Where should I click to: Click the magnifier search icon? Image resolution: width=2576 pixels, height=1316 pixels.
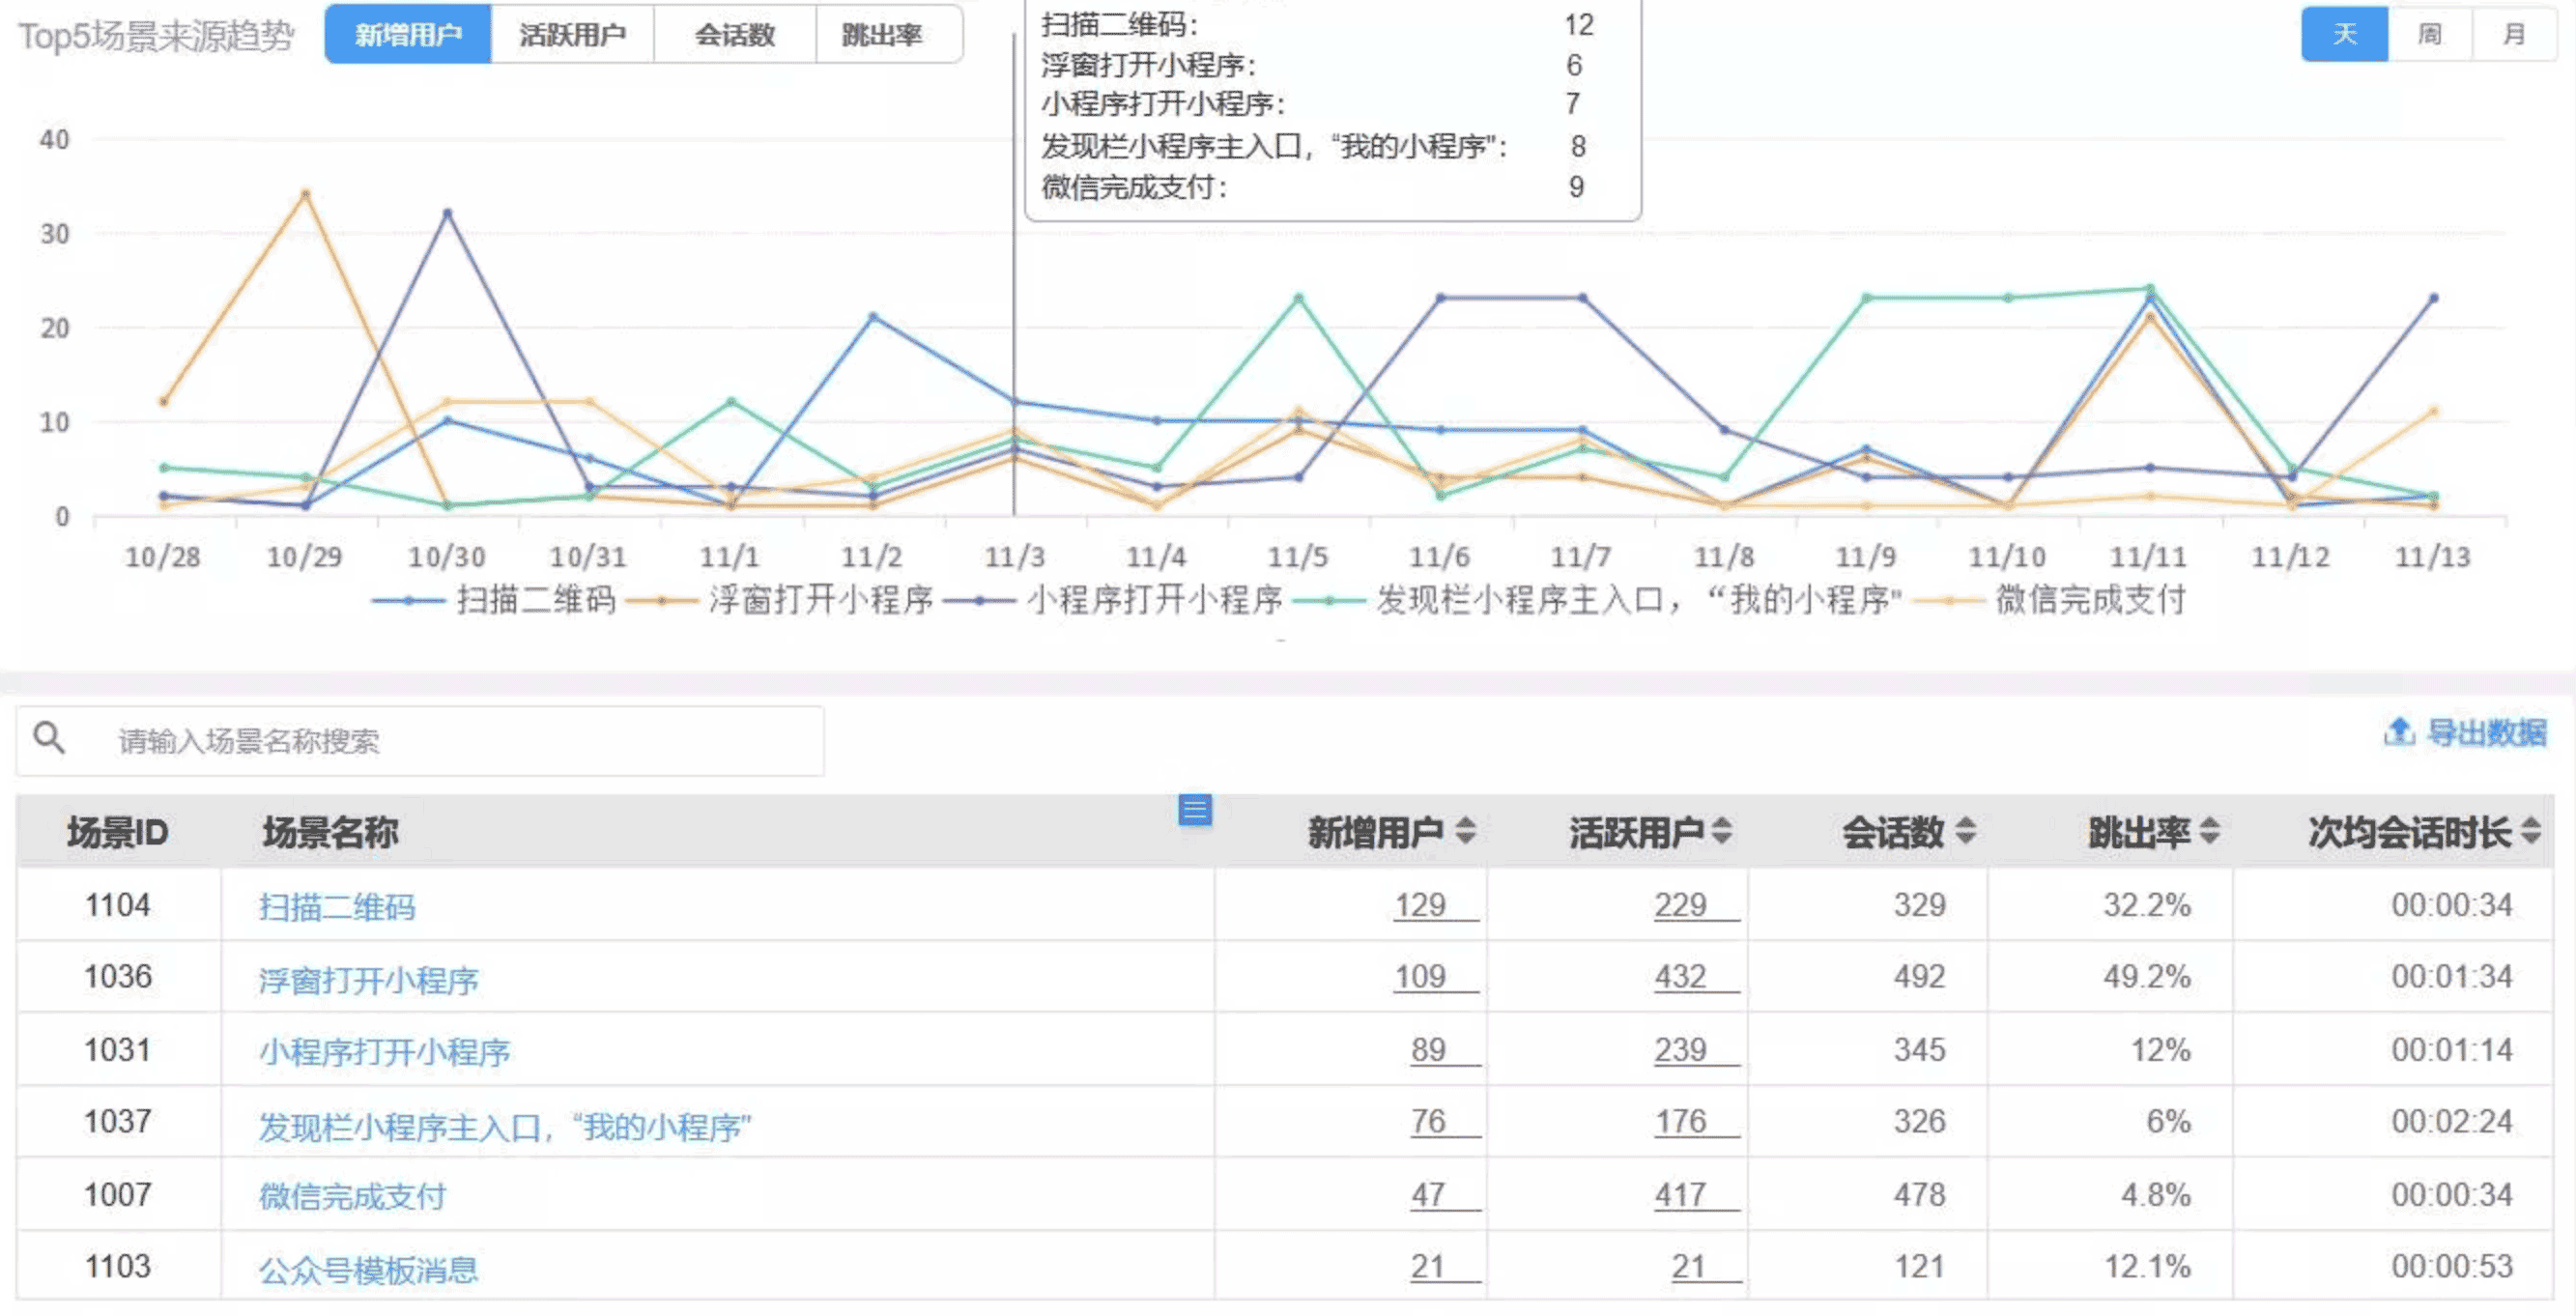coord(49,737)
